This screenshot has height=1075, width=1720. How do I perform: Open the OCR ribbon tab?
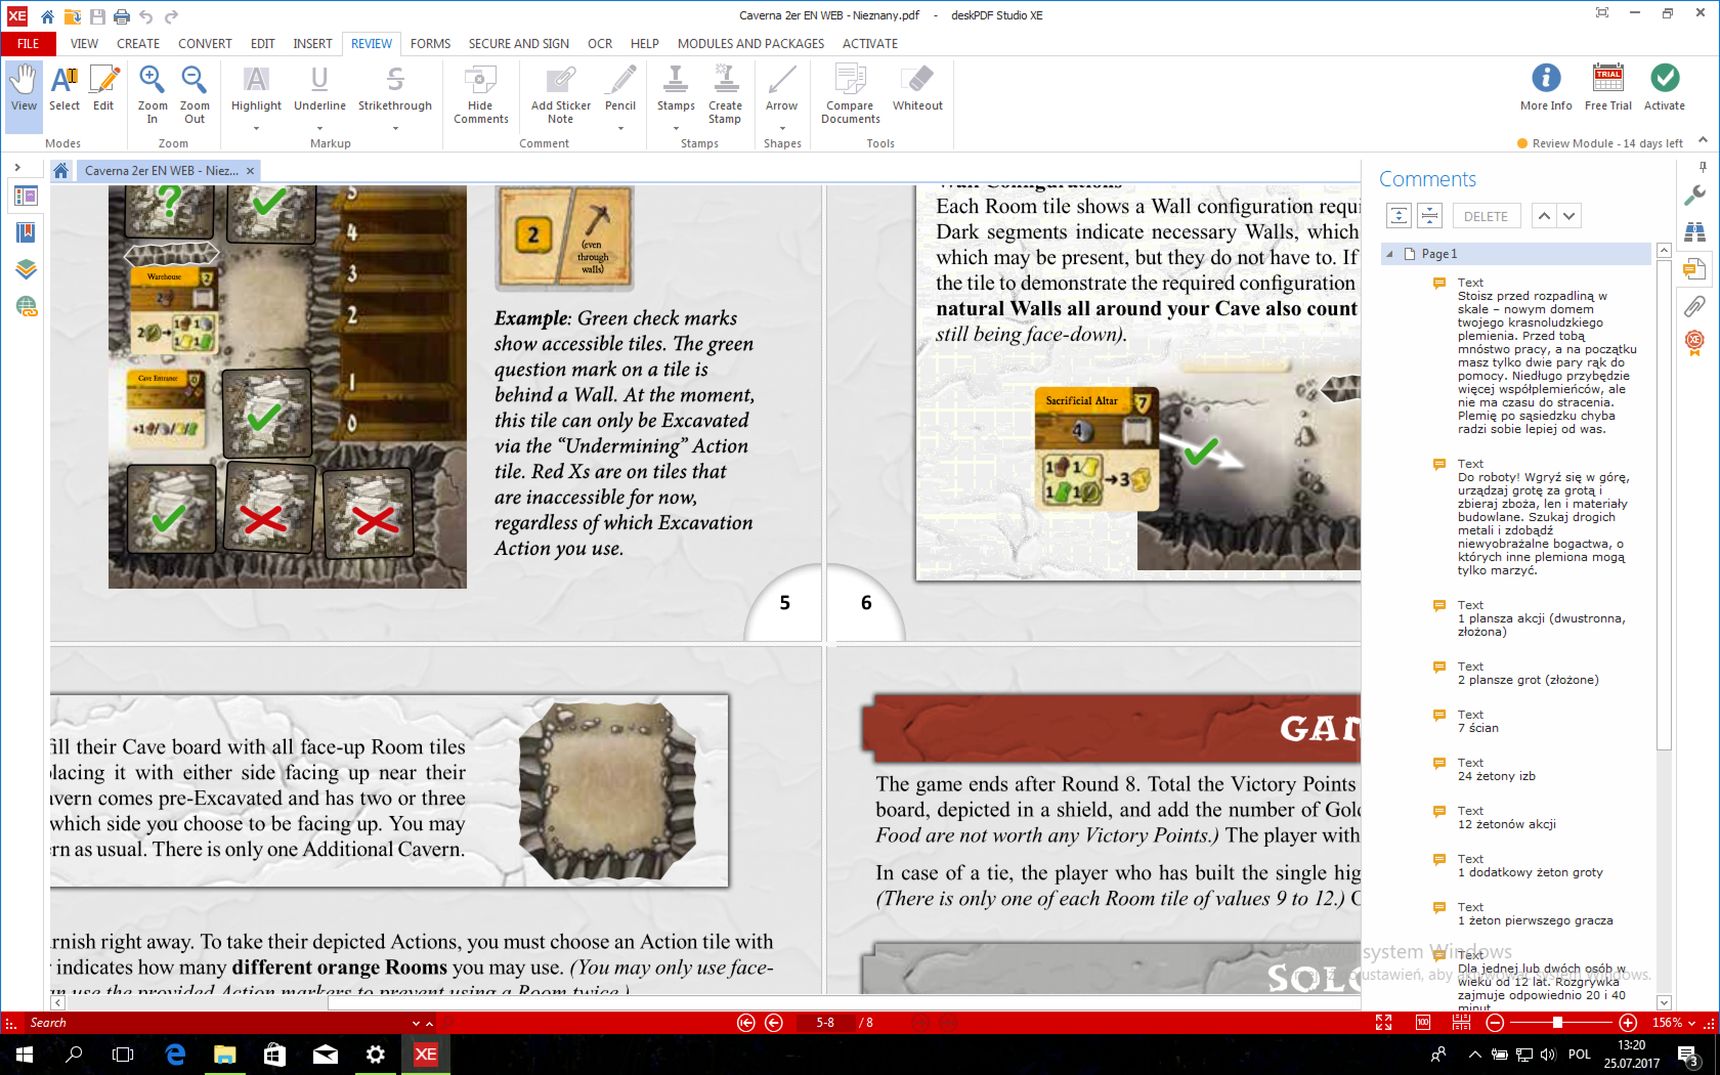pyautogui.click(x=600, y=43)
